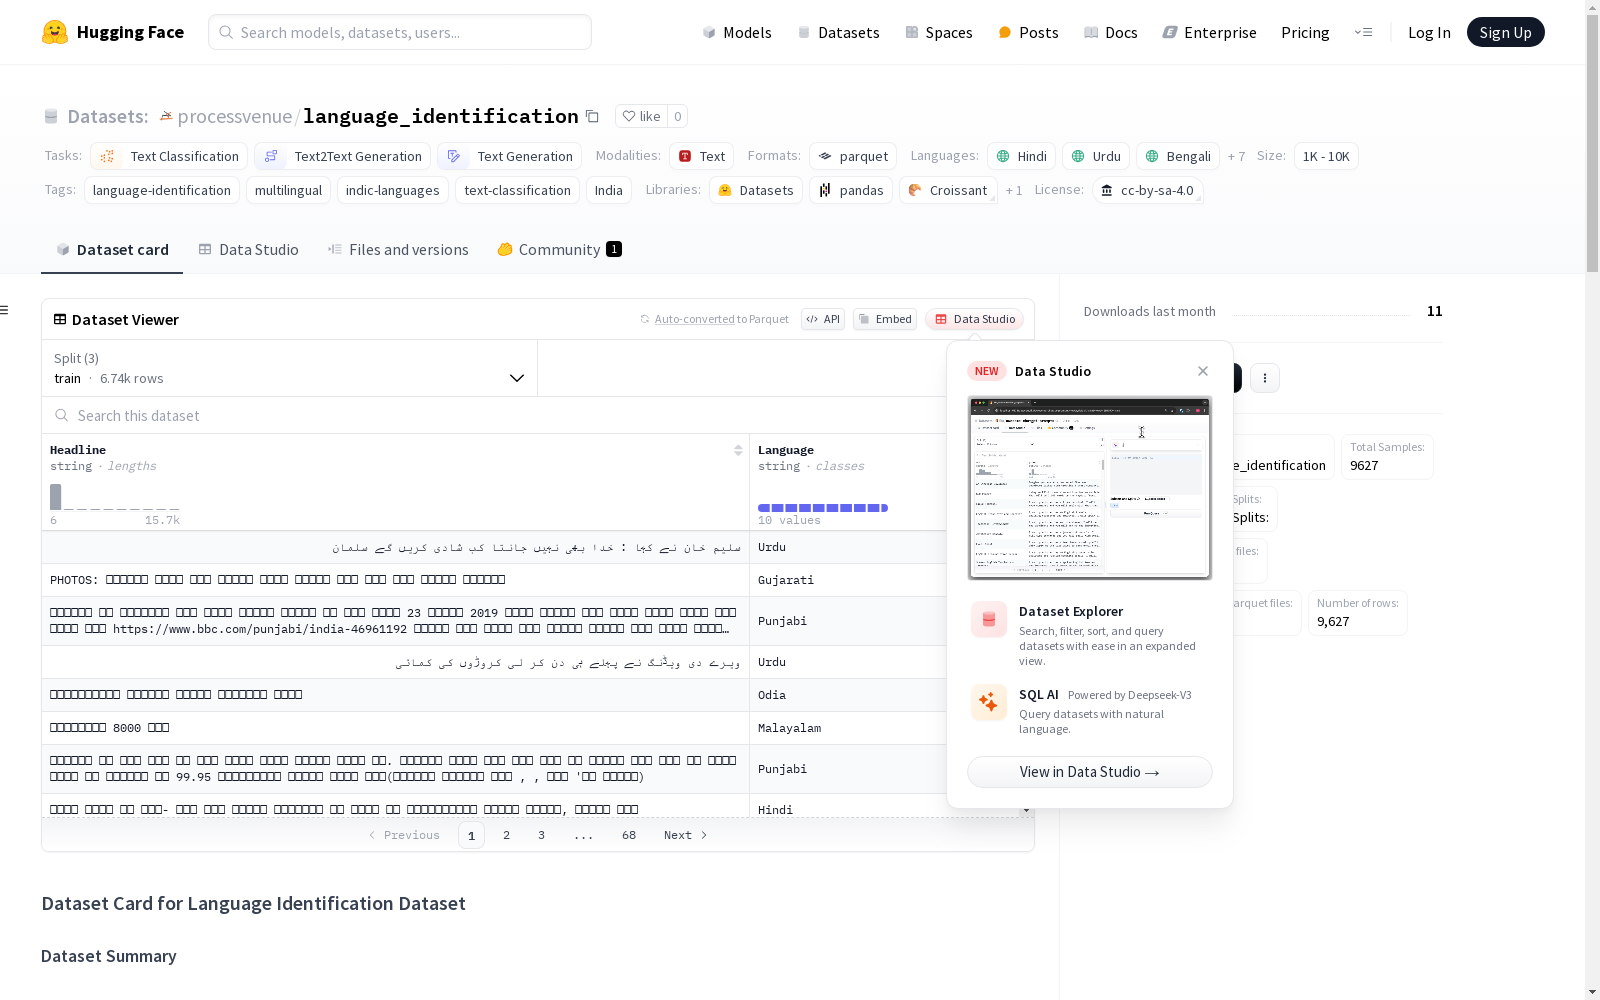The width and height of the screenshot is (1600, 1000).
Task: Click the dataset viewer table icon
Action: point(60,319)
